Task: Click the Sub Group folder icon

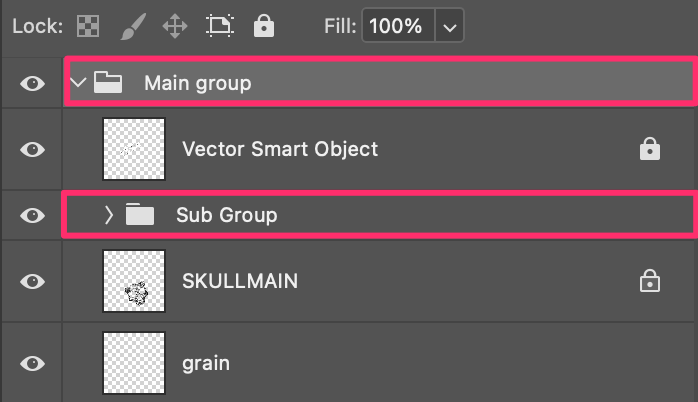Action: point(140,214)
